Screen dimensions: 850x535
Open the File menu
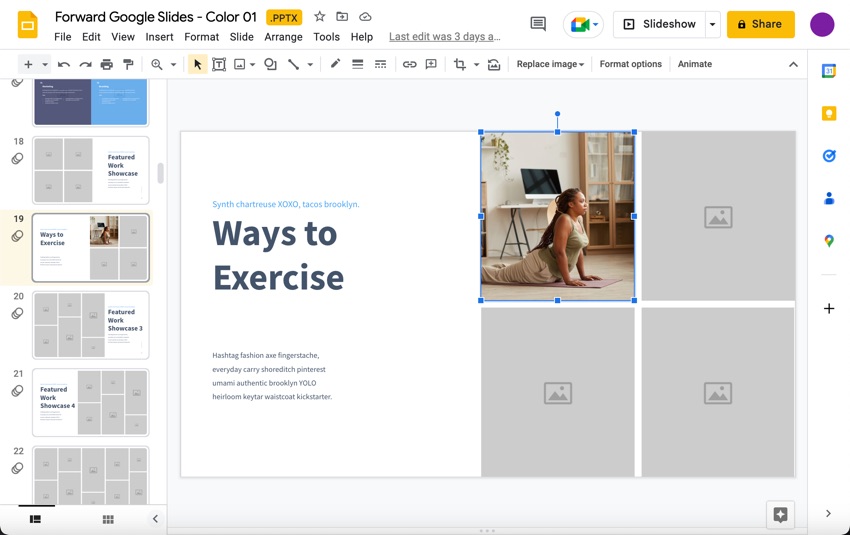coord(62,37)
